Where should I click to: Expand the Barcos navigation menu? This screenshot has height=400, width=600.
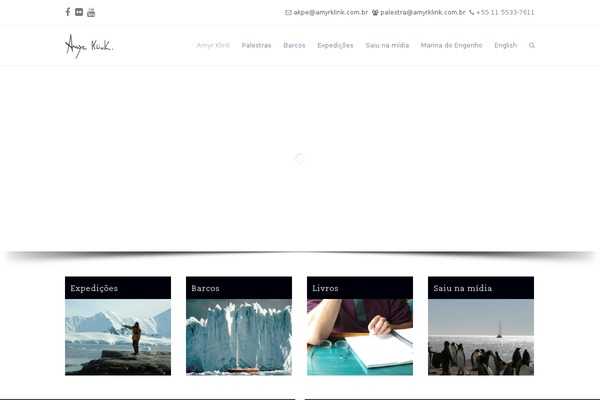294,46
